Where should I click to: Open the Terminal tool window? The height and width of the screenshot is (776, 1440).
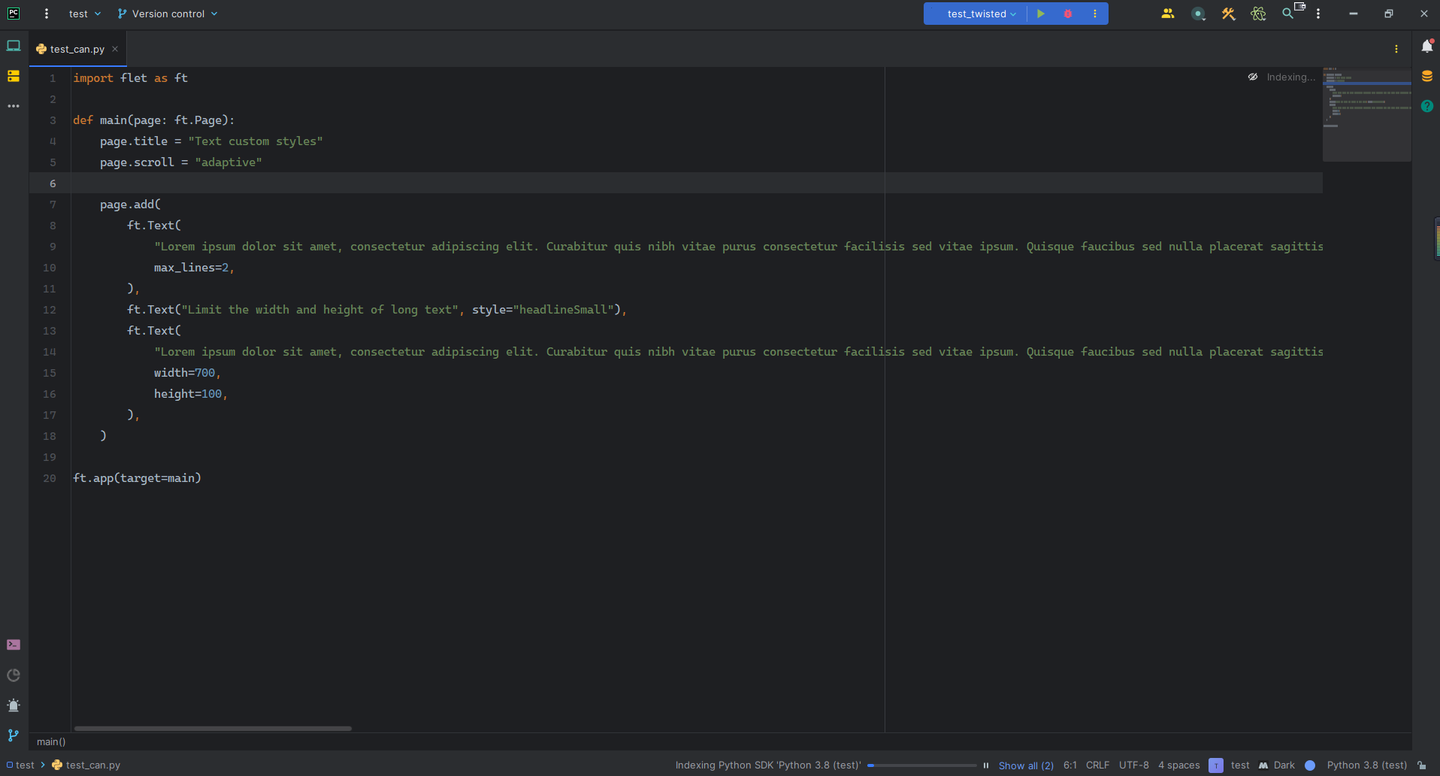tap(13, 645)
